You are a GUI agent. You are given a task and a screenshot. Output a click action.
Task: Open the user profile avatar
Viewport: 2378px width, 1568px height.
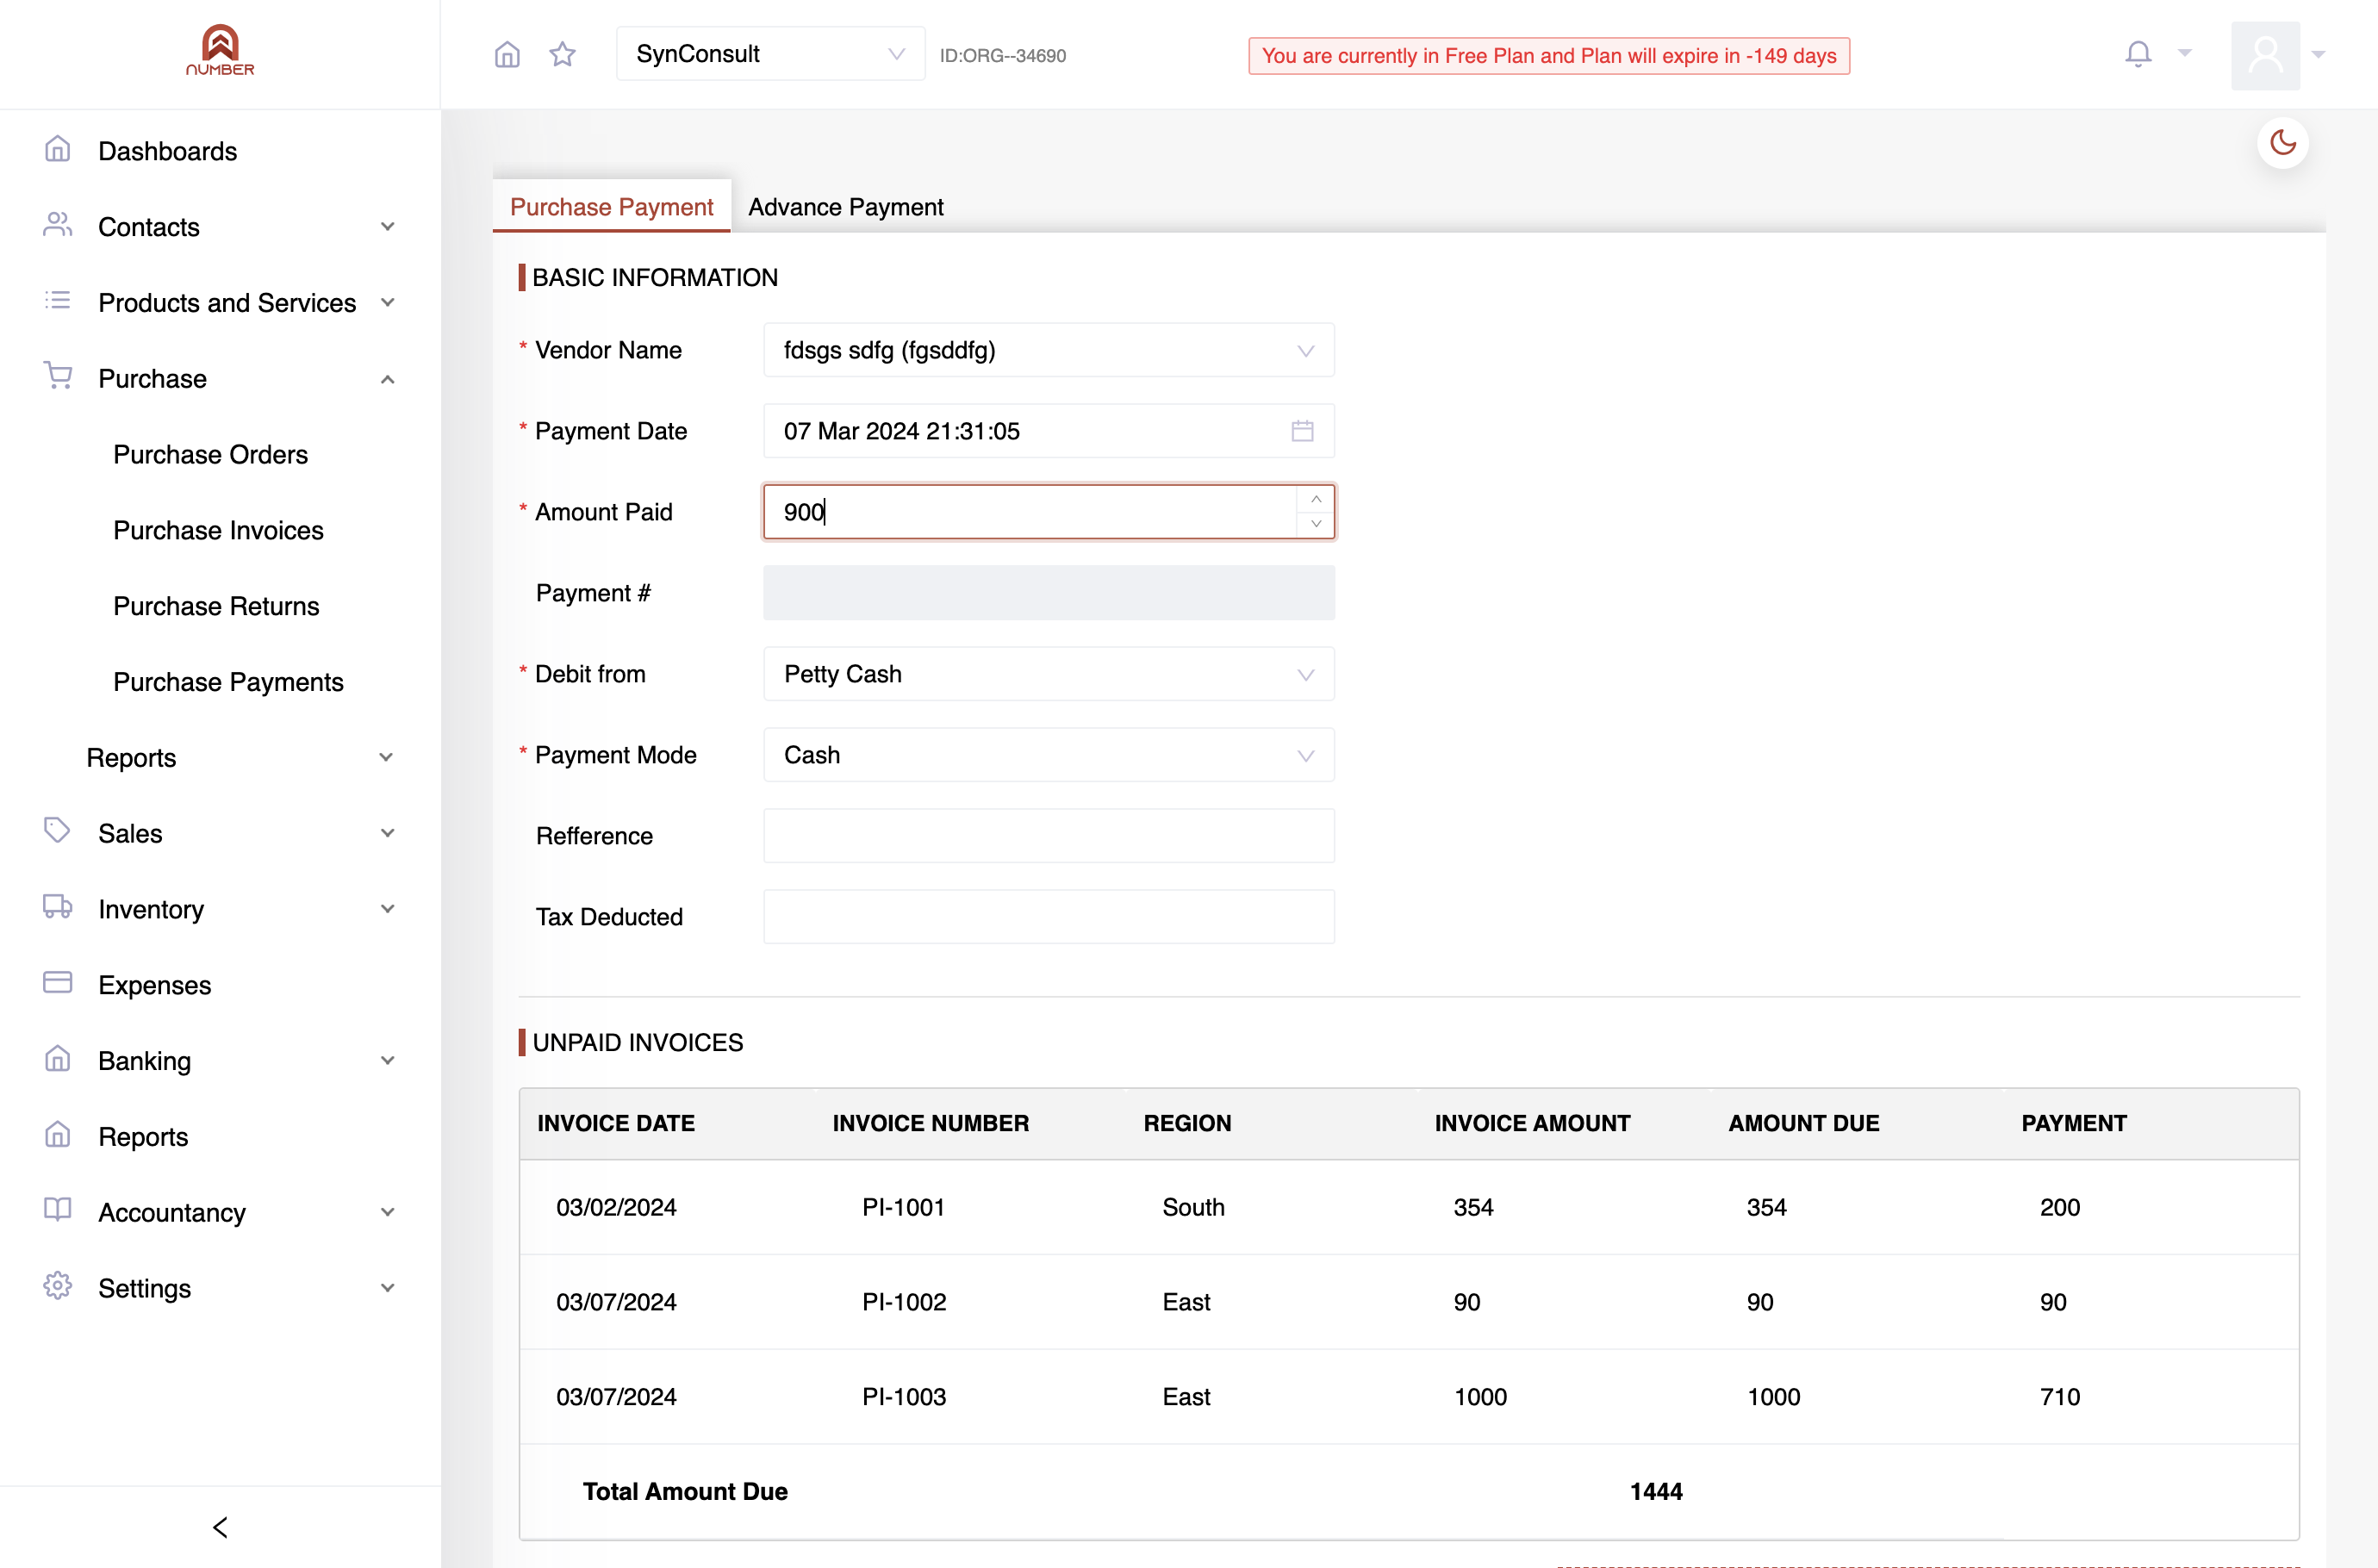click(x=2265, y=55)
